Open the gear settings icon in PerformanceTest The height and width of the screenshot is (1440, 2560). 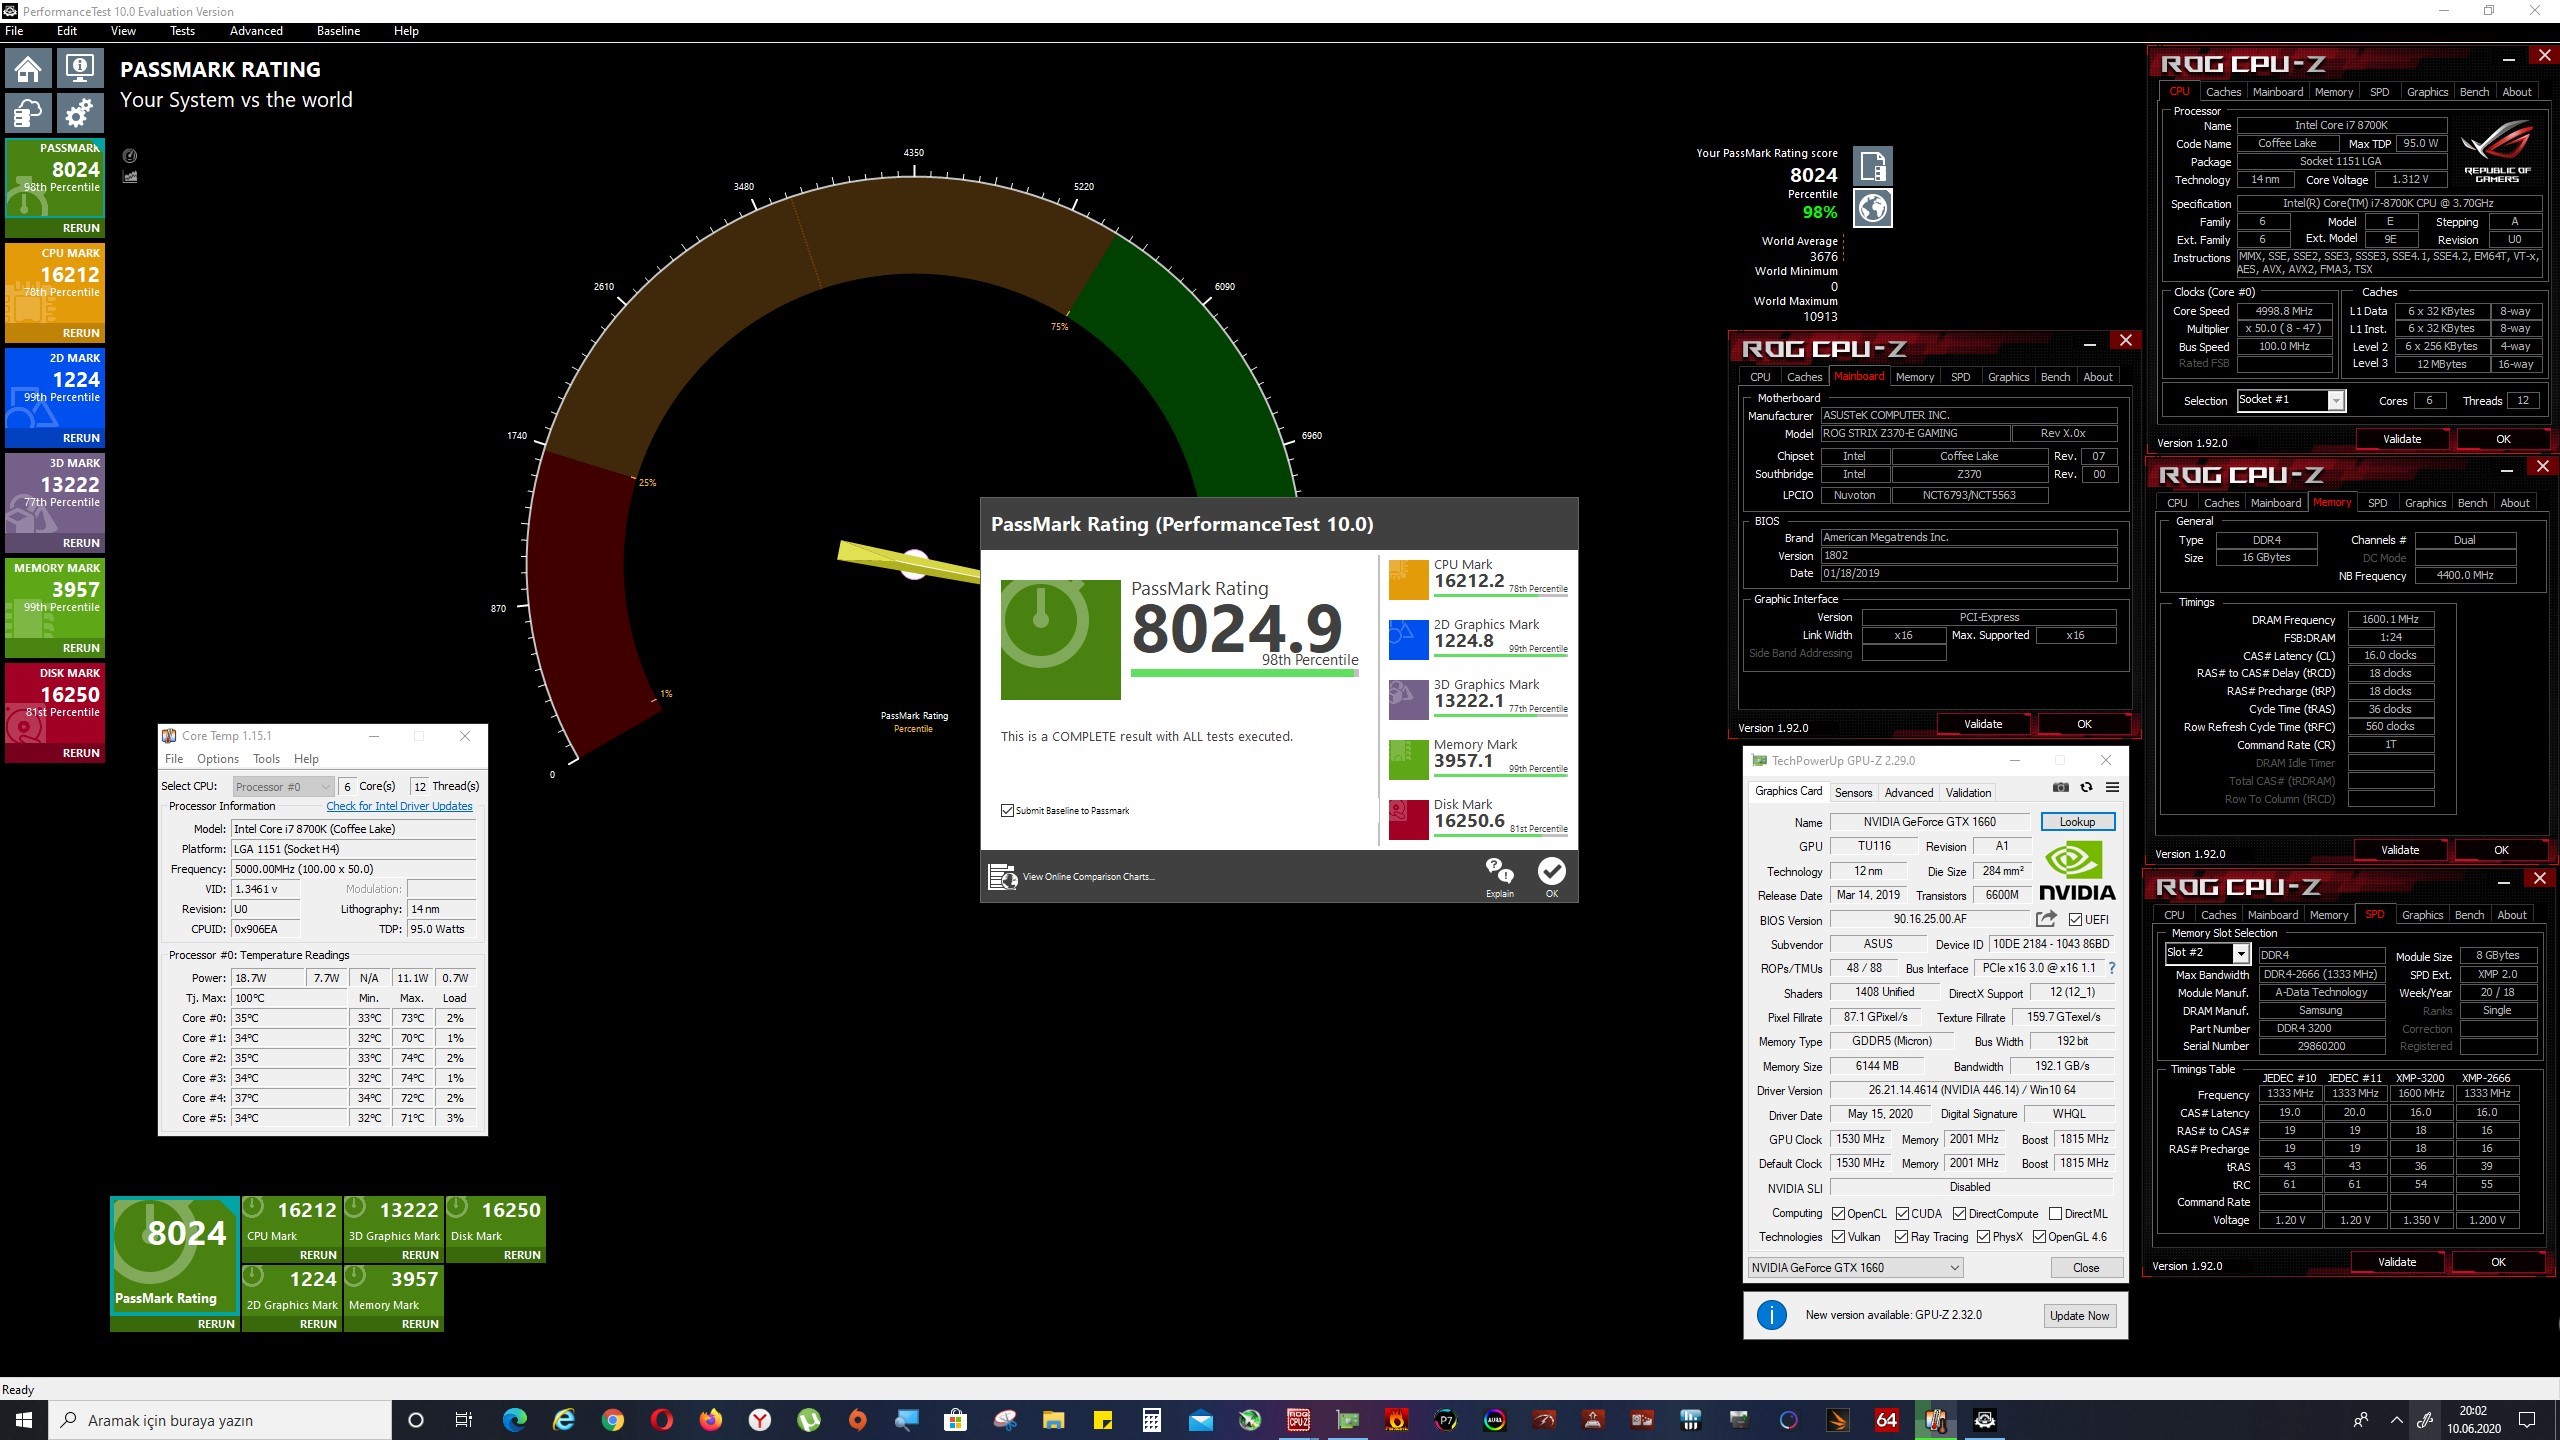click(79, 113)
